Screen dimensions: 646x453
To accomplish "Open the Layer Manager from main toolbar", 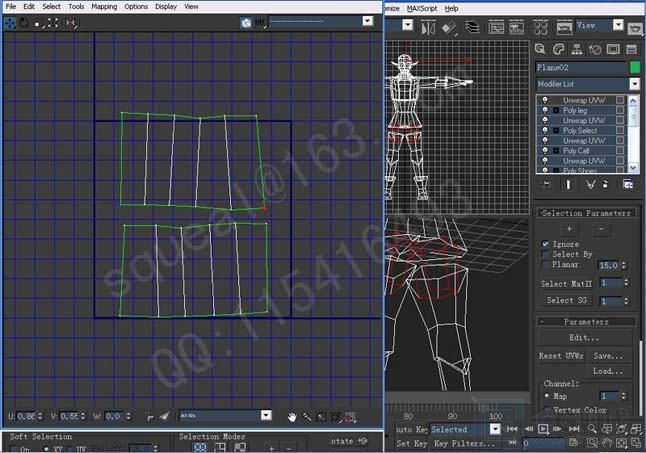I will [472, 28].
